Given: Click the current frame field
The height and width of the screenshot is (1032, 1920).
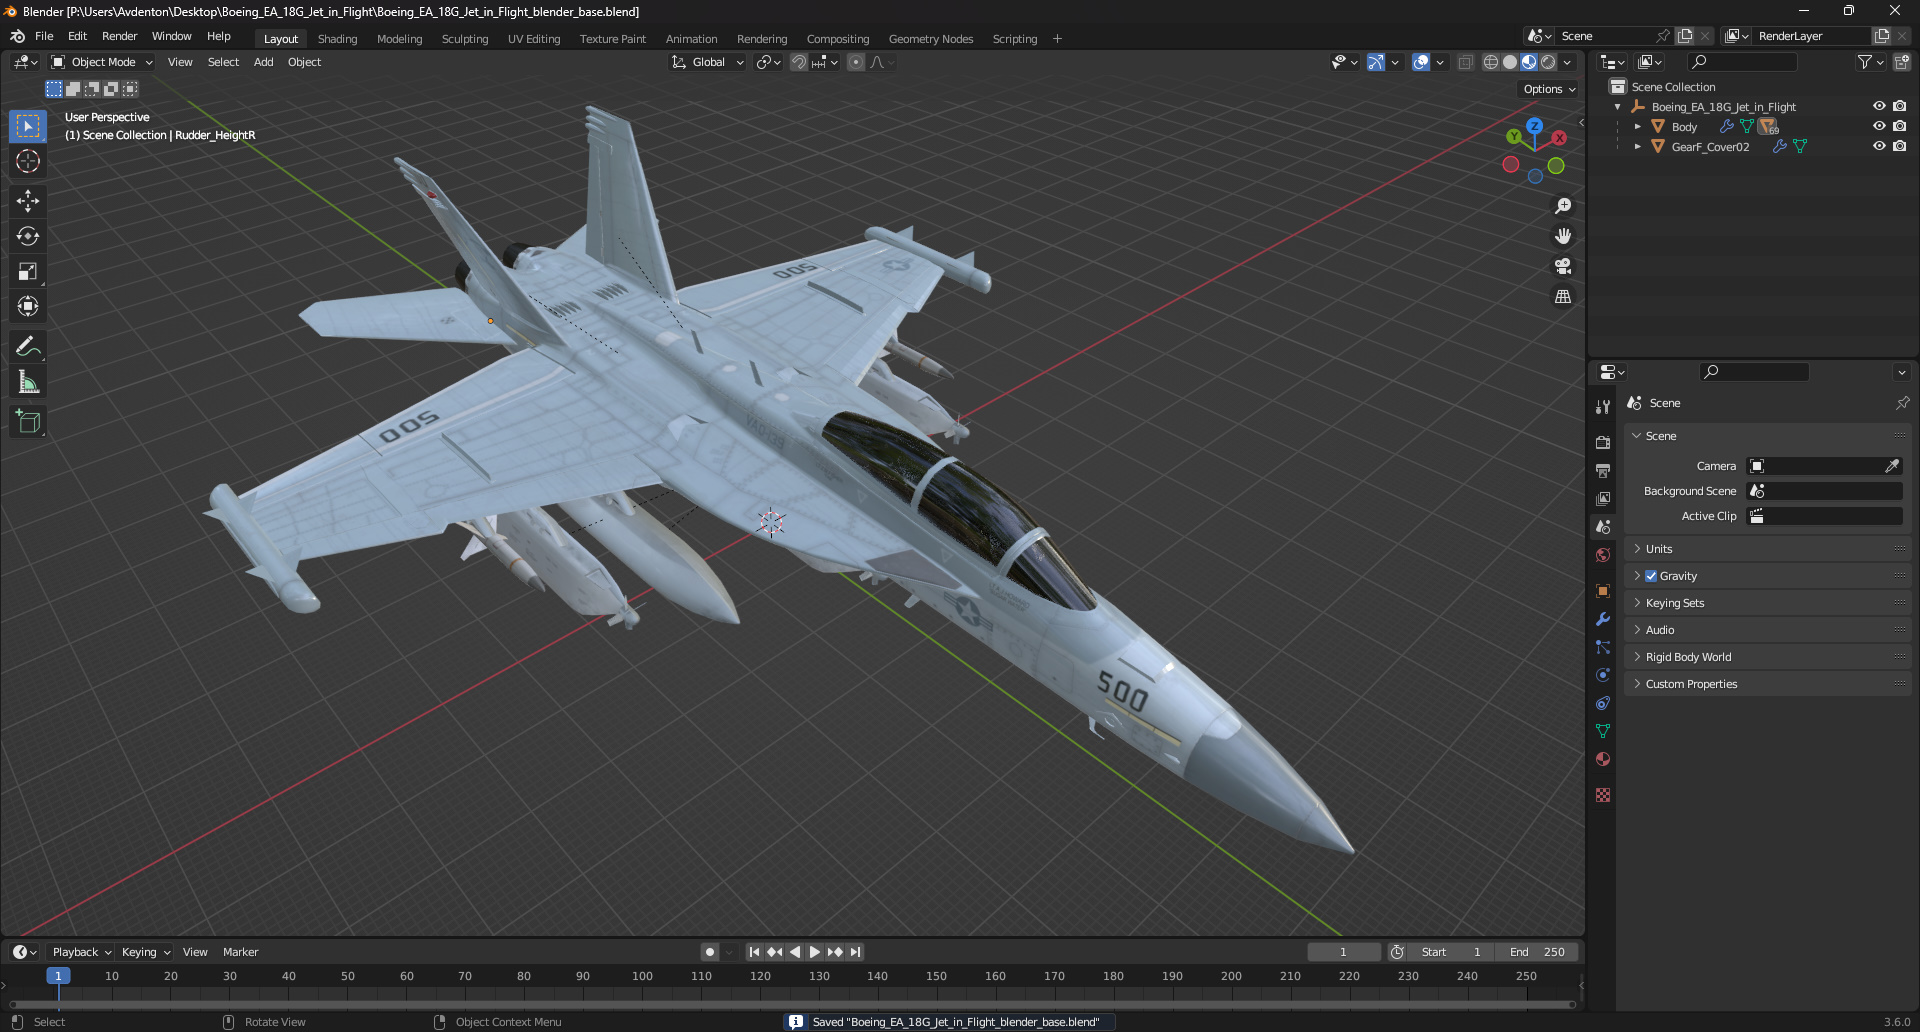Looking at the screenshot, I should (1343, 952).
